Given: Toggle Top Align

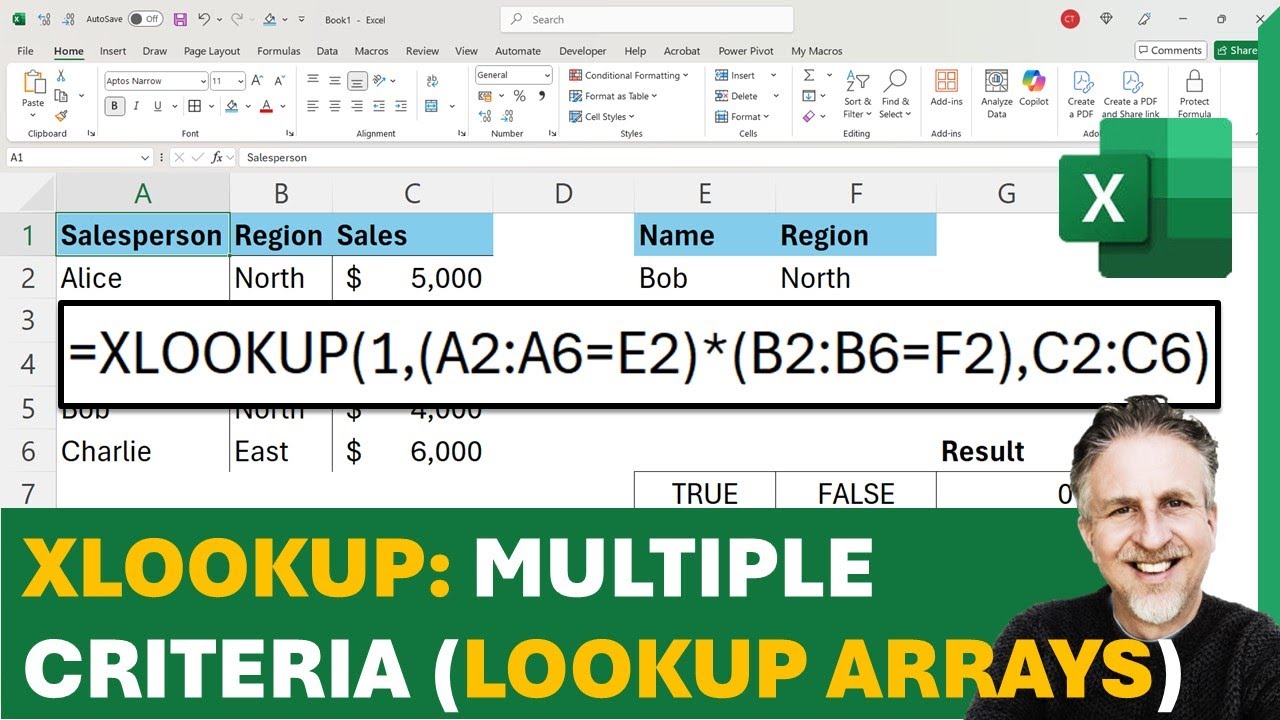Looking at the screenshot, I should click(x=313, y=81).
